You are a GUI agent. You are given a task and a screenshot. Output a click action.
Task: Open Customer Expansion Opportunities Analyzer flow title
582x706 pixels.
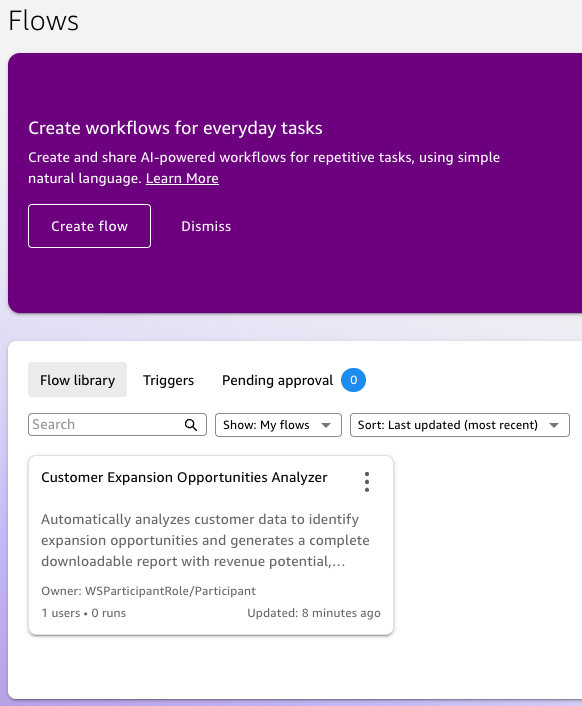click(x=184, y=477)
